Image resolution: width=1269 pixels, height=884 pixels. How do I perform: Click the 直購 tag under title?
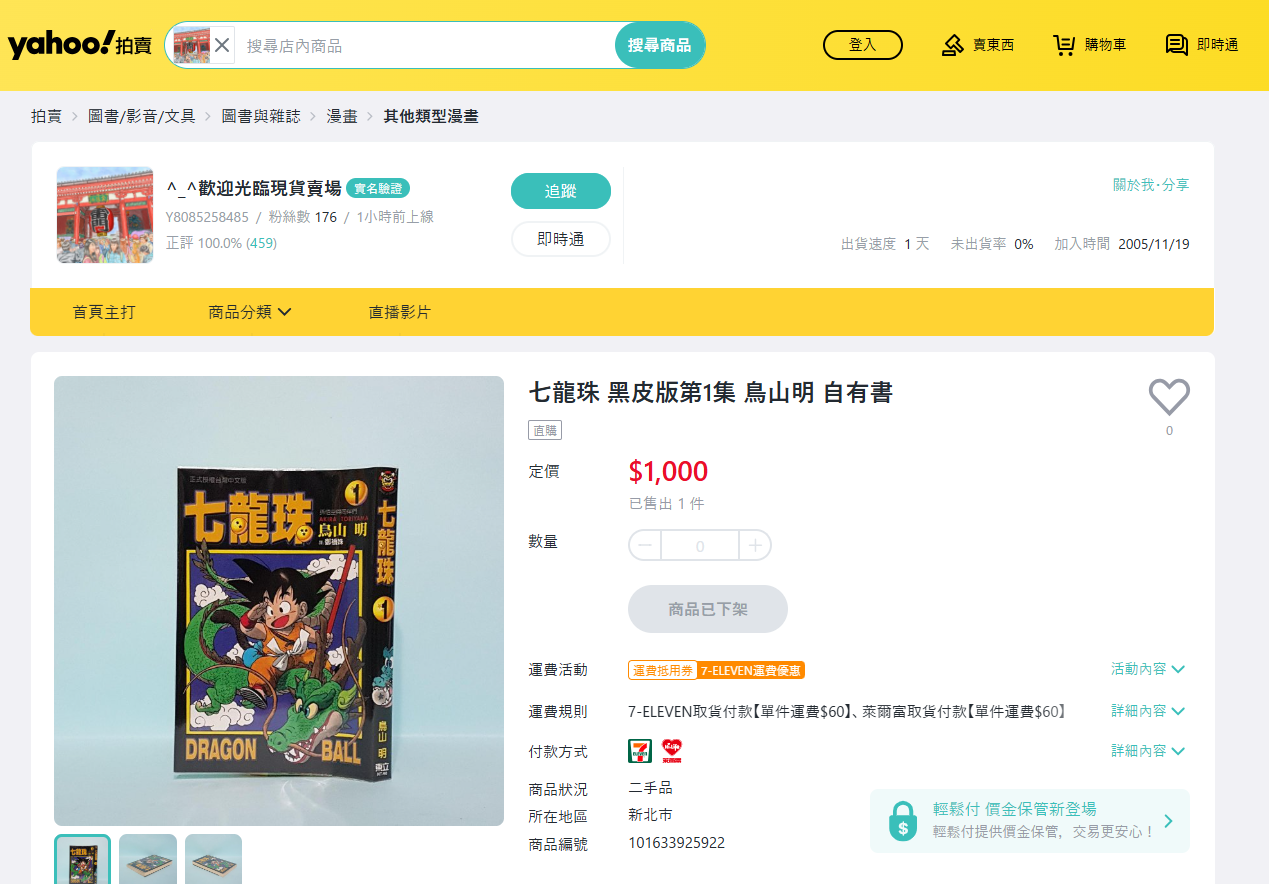tap(545, 430)
